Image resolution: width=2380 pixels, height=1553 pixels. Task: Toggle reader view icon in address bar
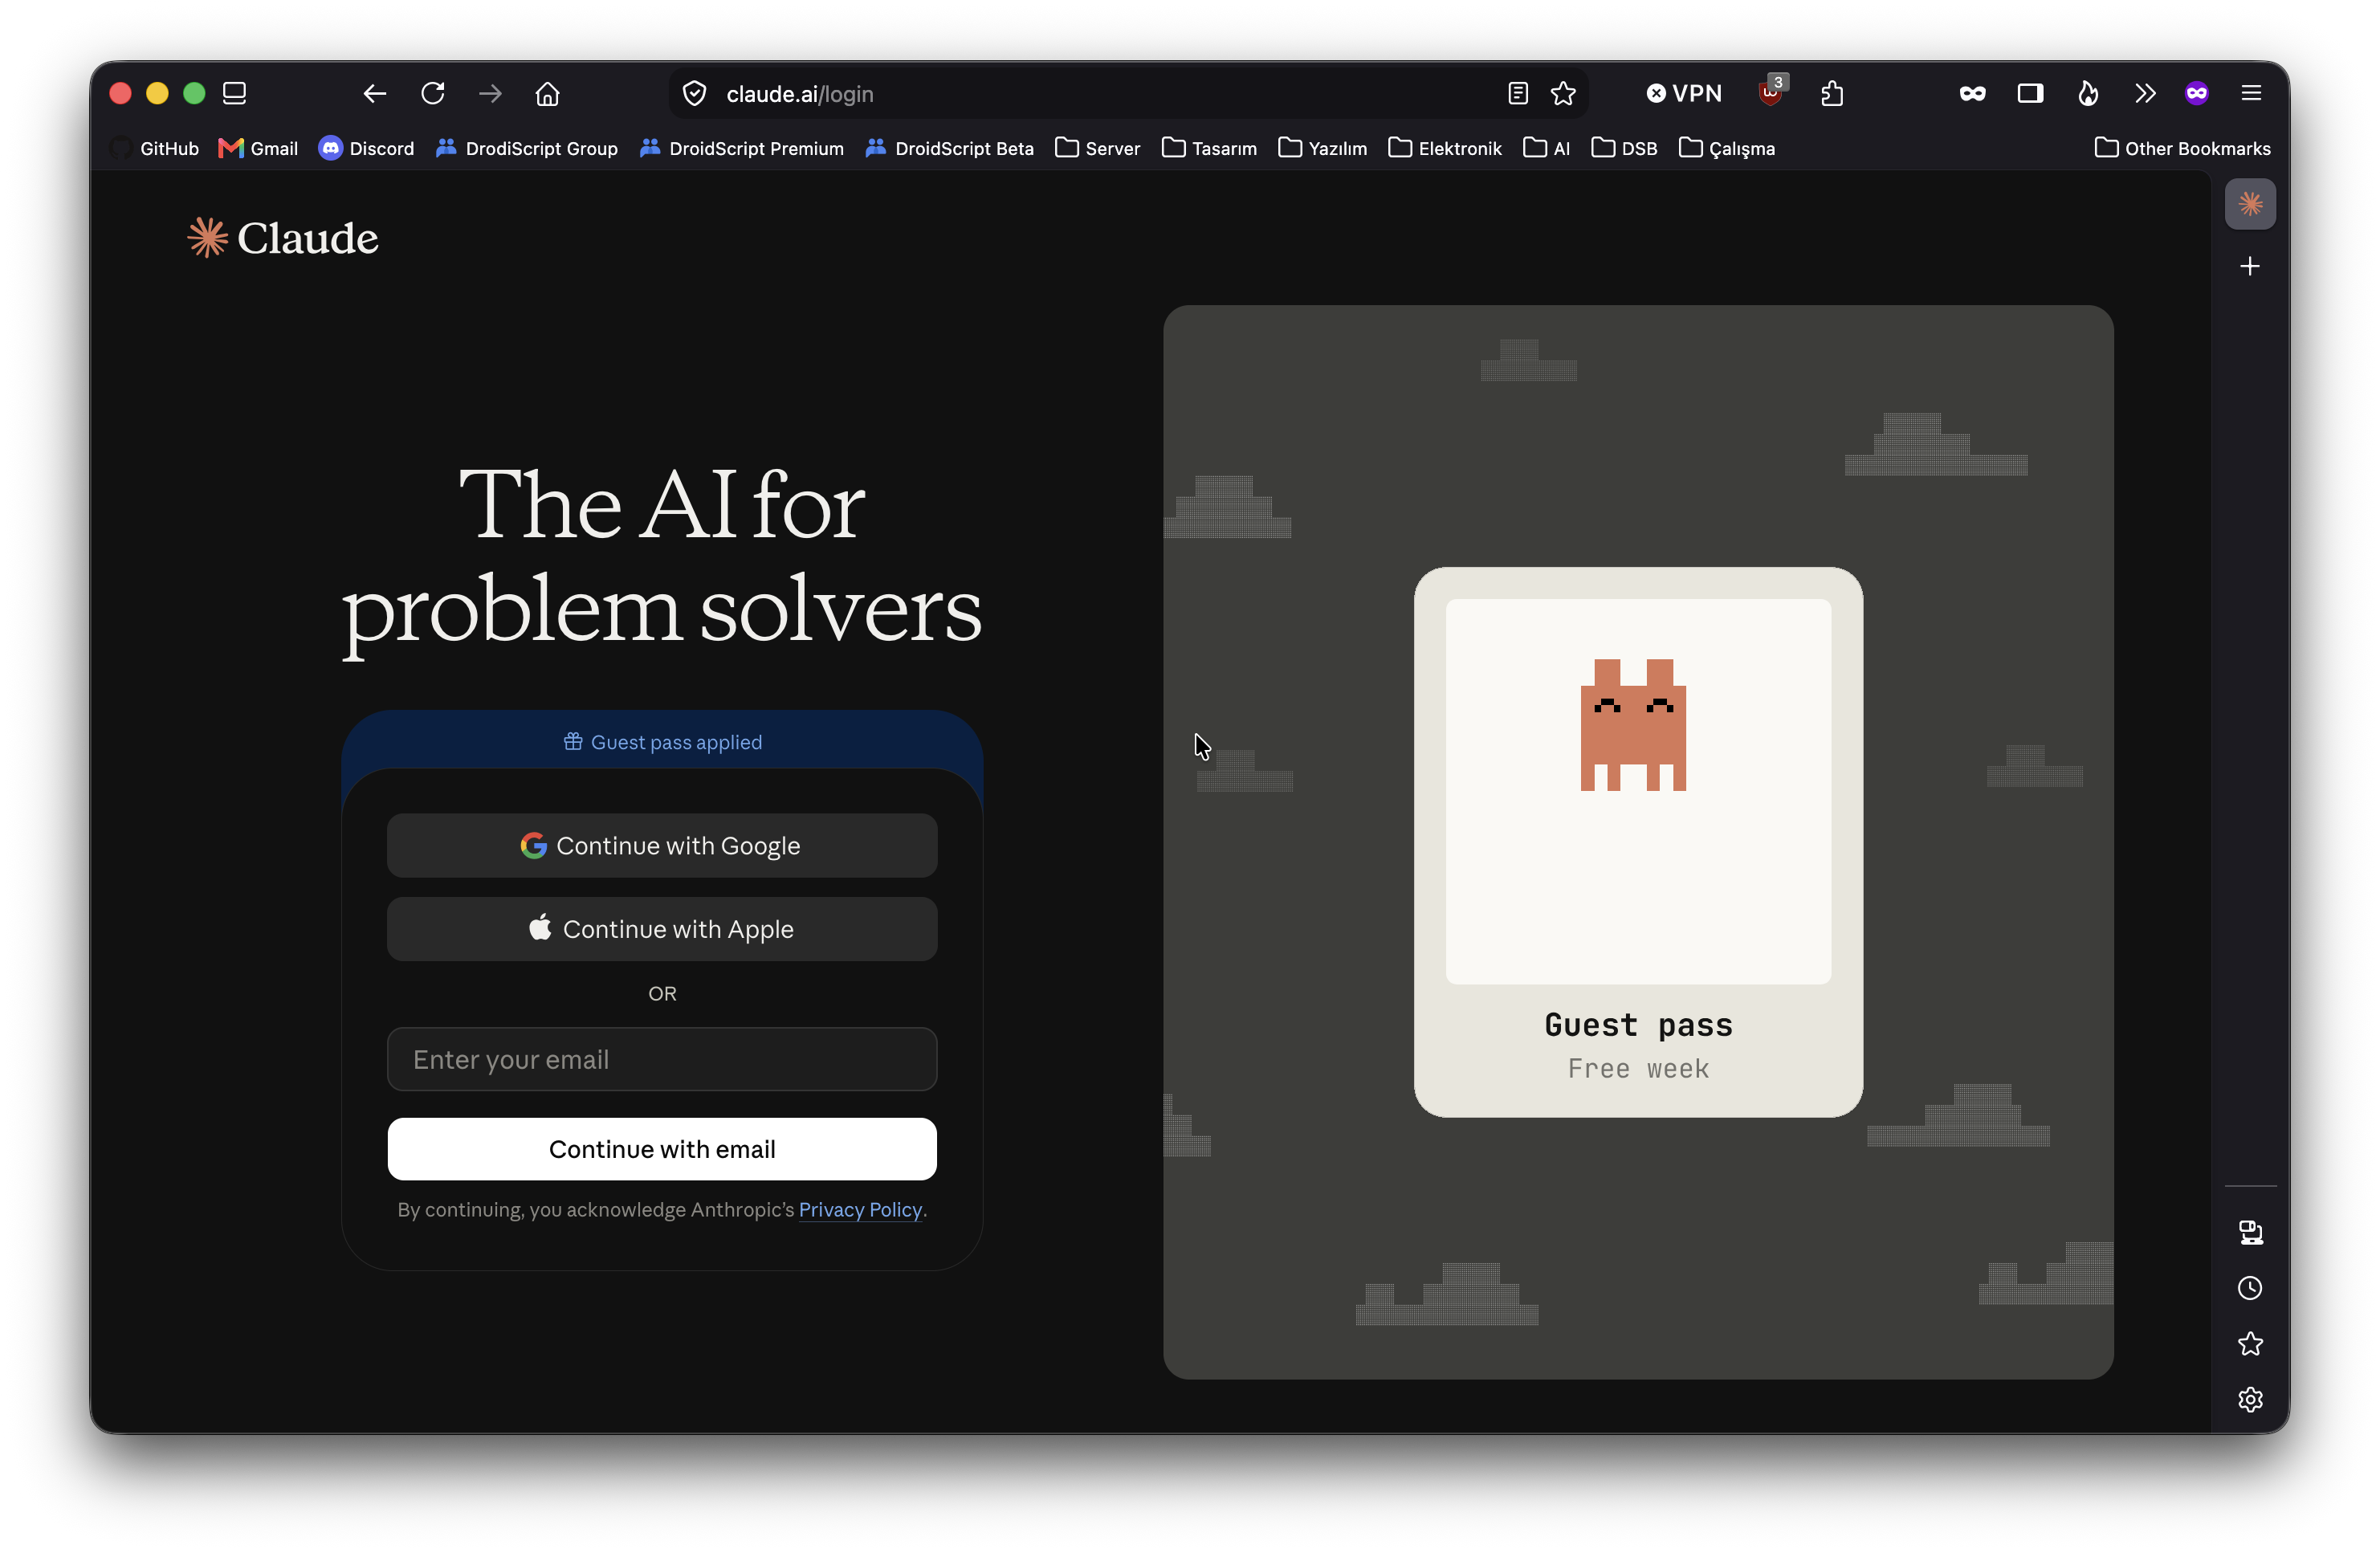pyautogui.click(x=1518, y=94)
